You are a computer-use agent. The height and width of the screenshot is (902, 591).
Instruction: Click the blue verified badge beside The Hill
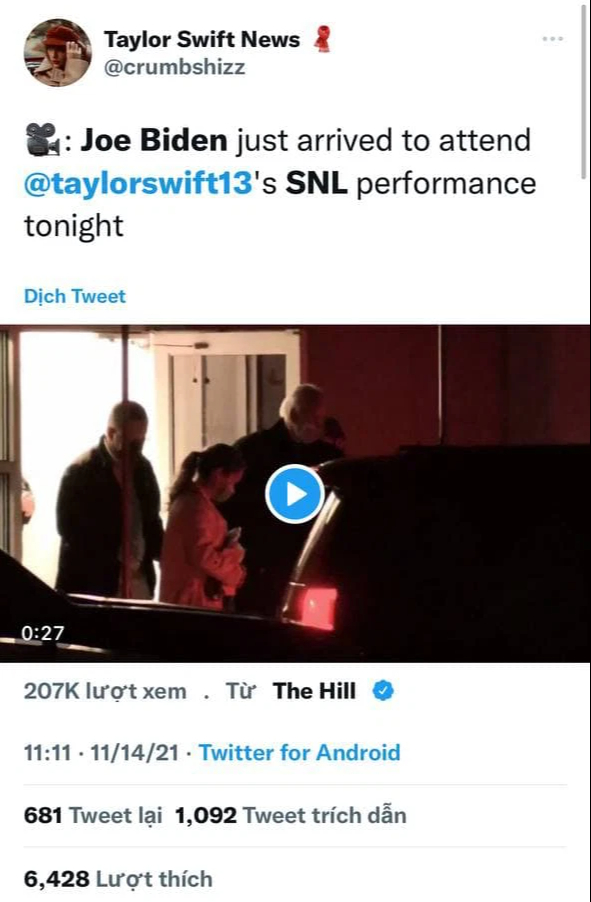(383, 690)
